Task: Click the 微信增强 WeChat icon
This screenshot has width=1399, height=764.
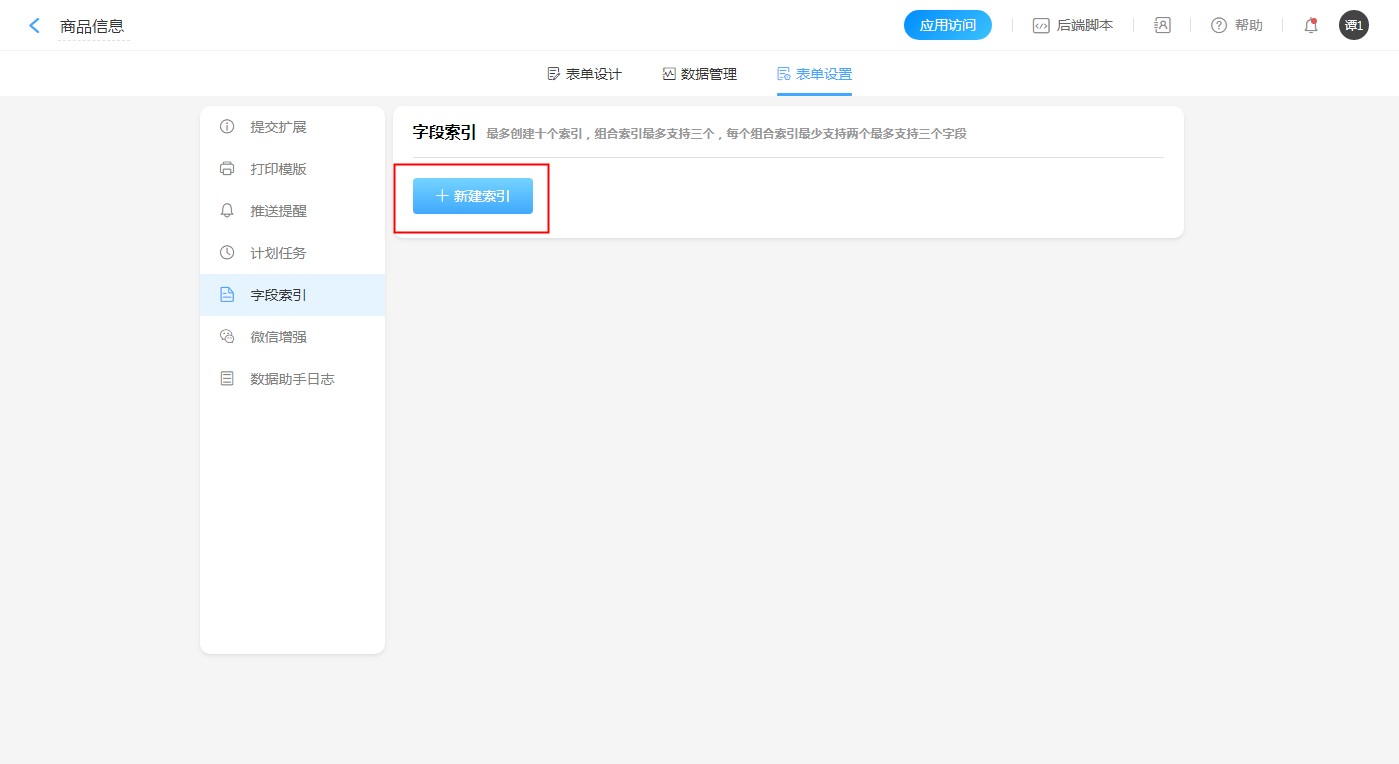Action: (x=227, y=337)
